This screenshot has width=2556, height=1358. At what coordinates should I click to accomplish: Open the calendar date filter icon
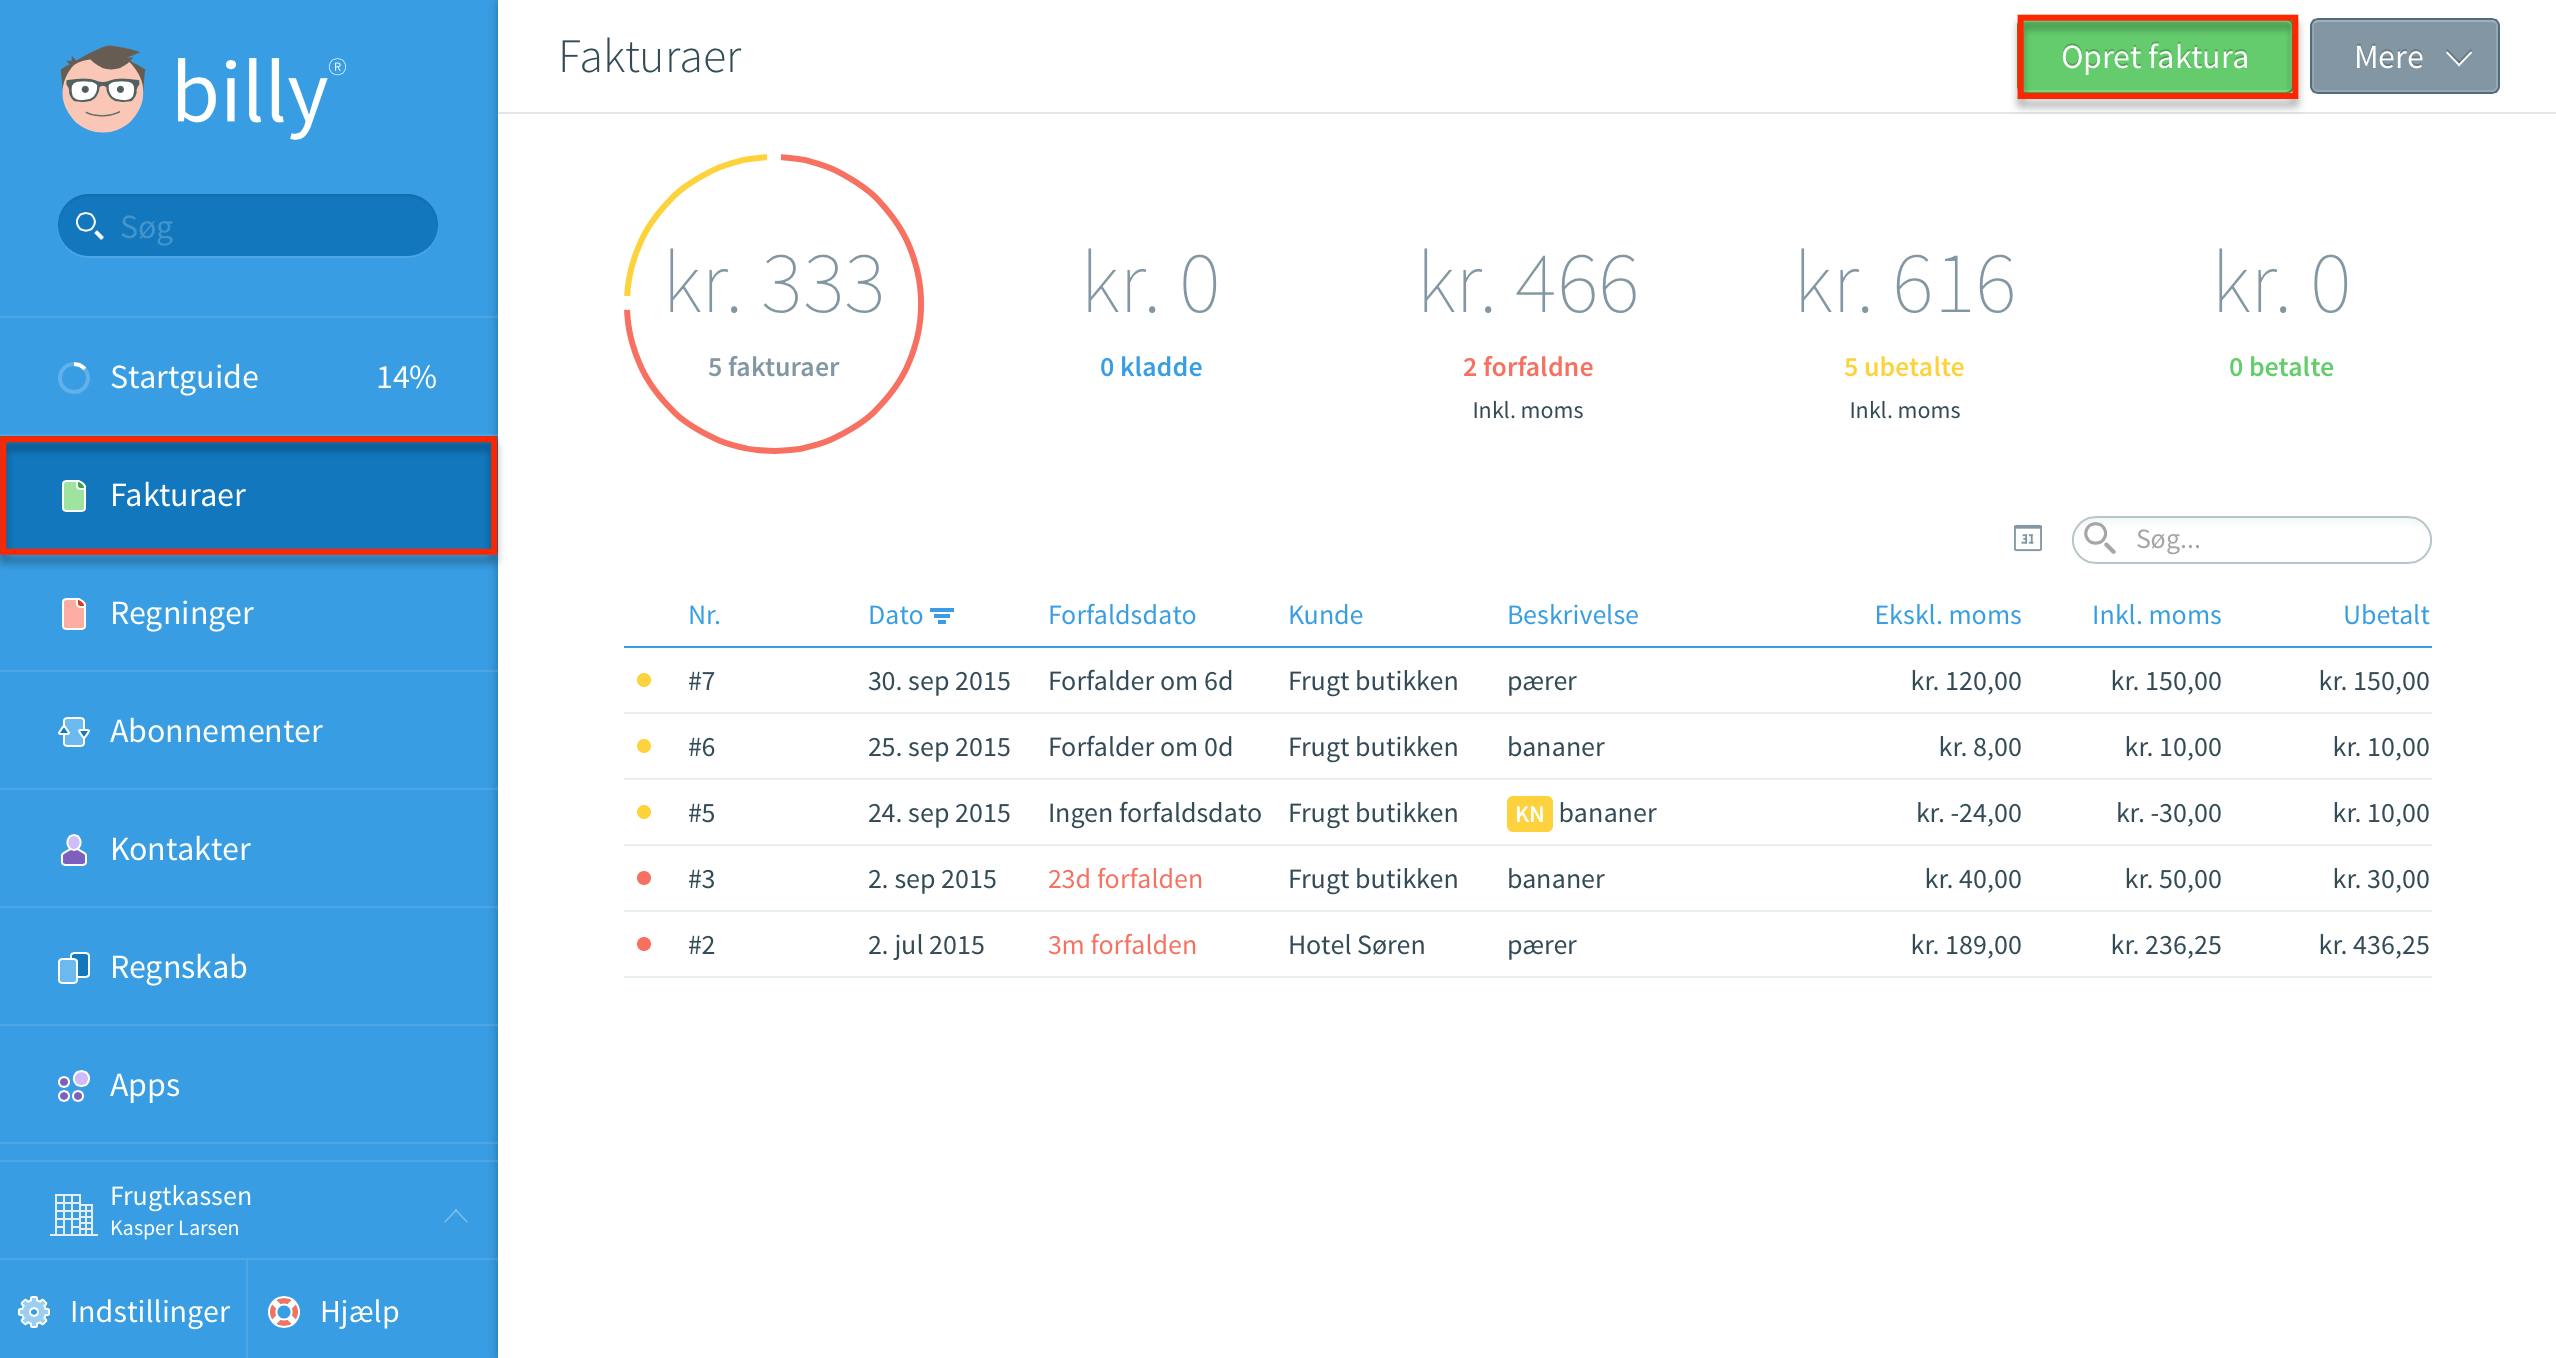pos(2027,539)
